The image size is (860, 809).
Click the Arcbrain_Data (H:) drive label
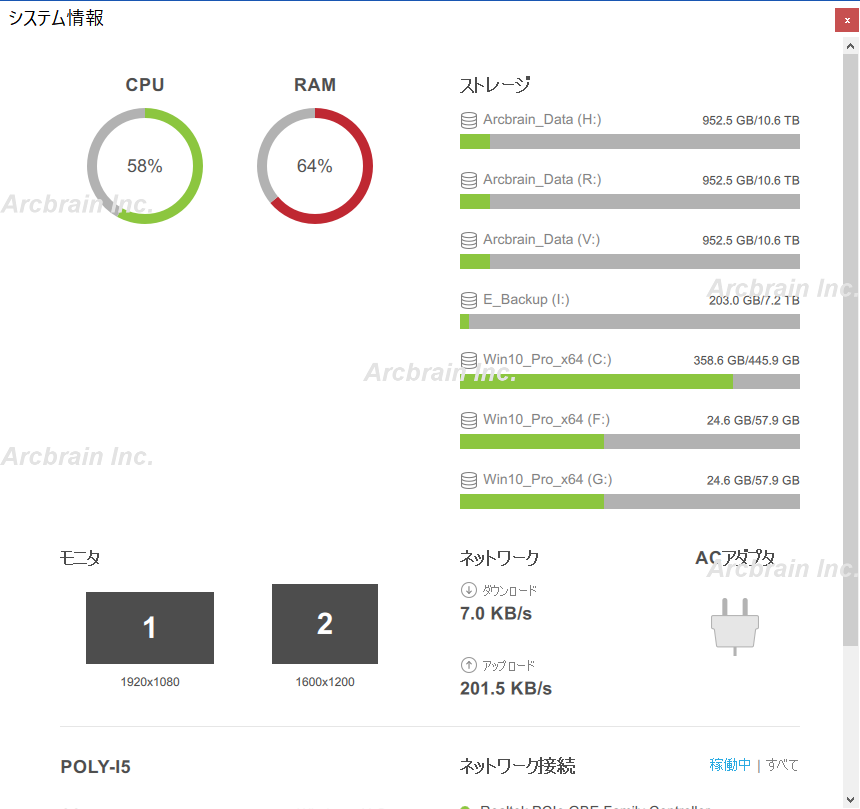pyautogui.click(x=542, y=120)
